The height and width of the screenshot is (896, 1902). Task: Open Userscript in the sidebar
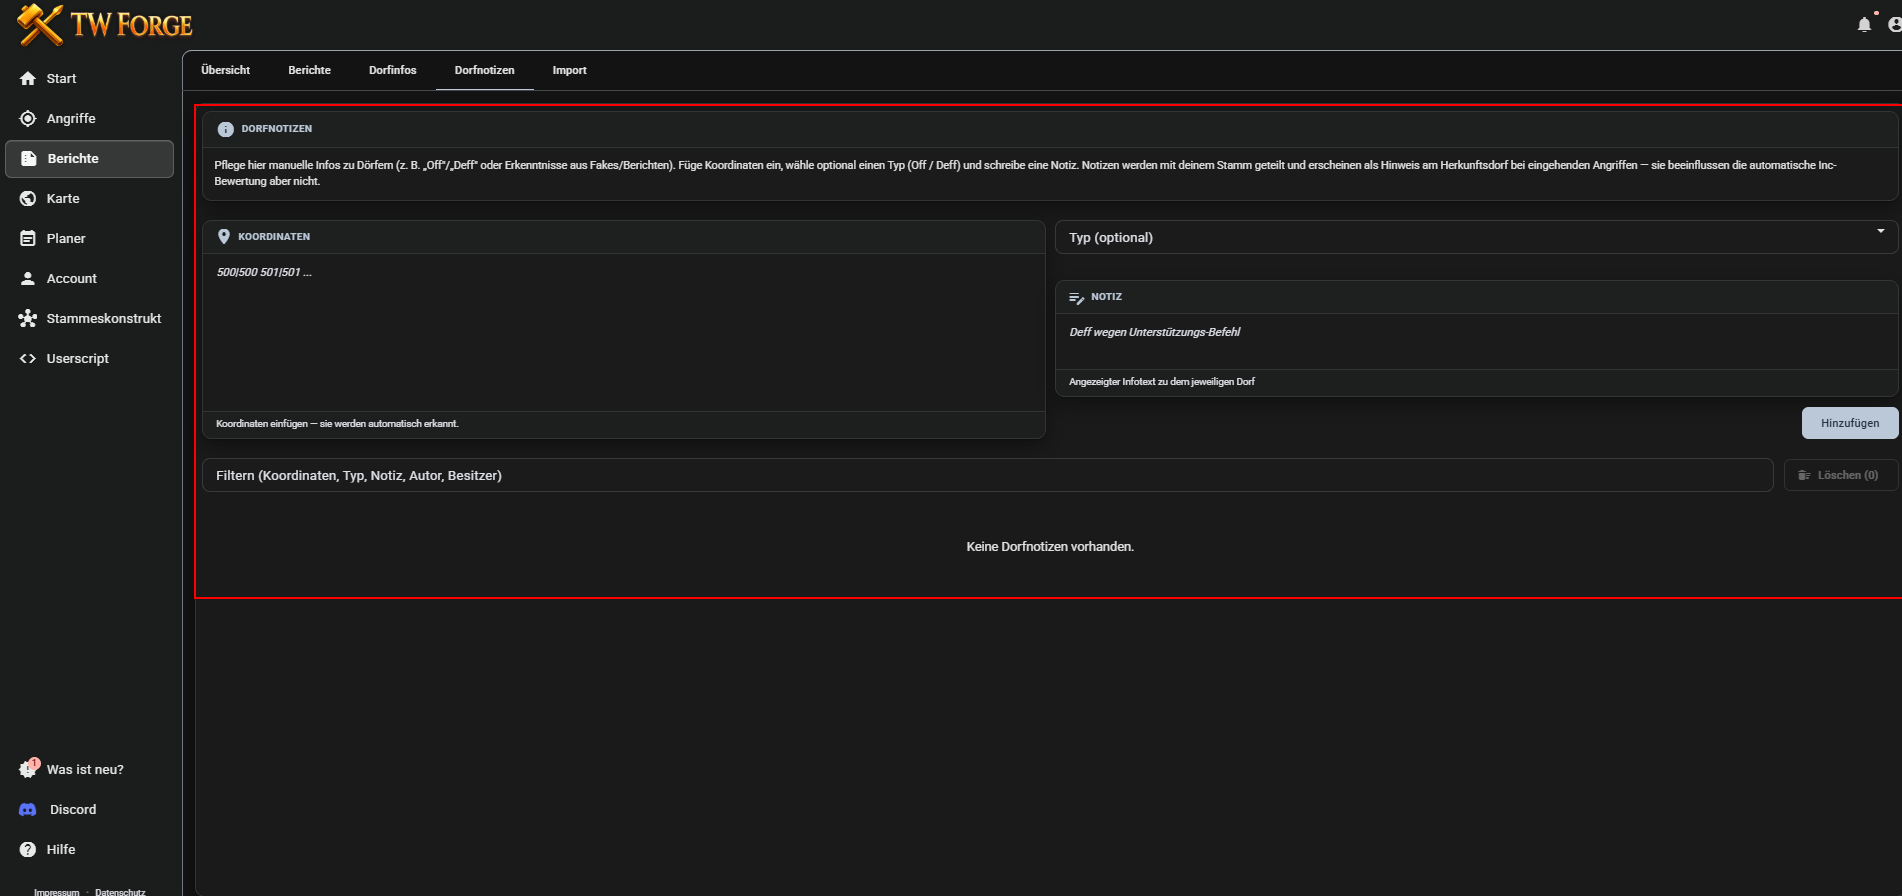coord(89,358)
